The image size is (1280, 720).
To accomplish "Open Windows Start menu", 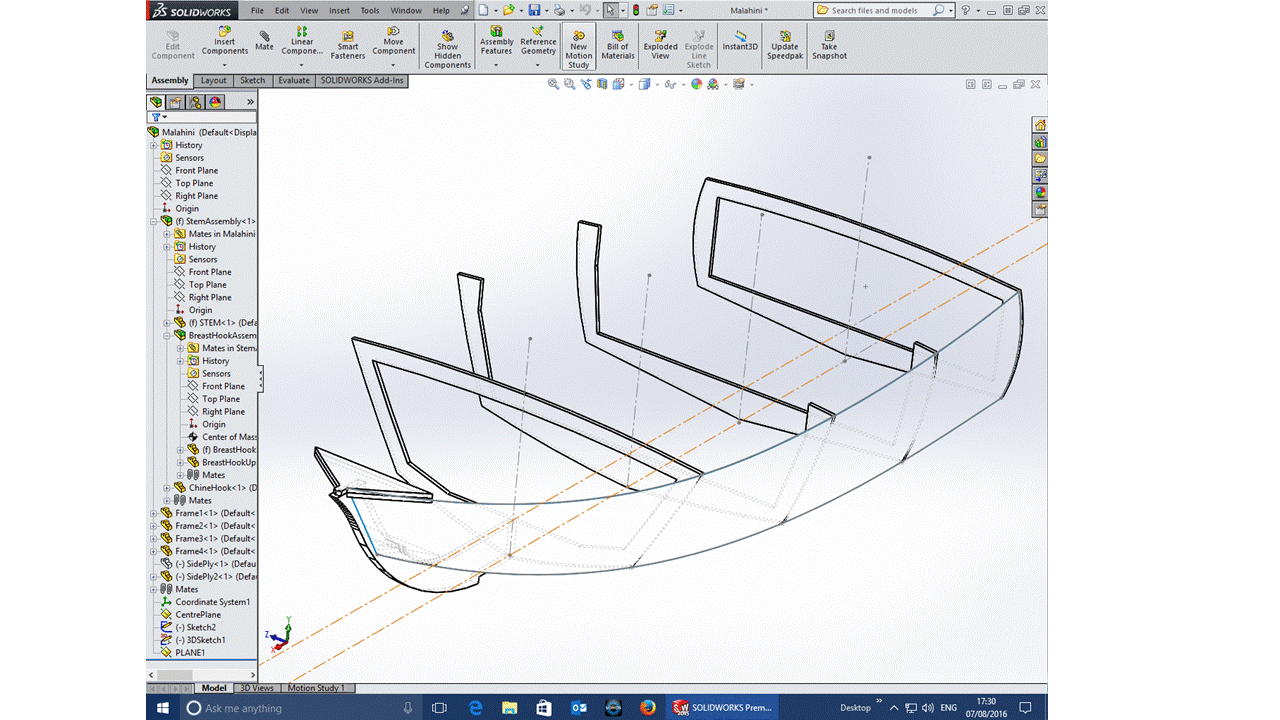I will 163,708.
